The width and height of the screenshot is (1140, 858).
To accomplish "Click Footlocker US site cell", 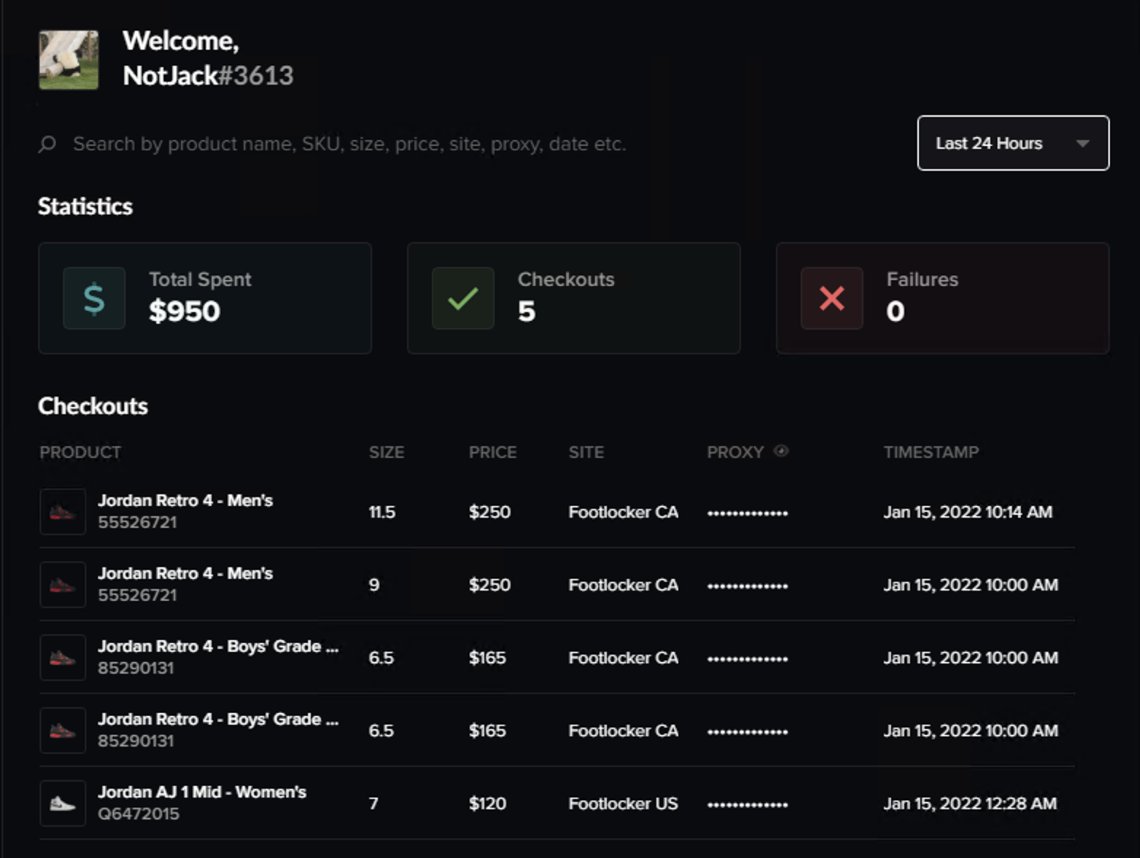I will pos(623,803).
